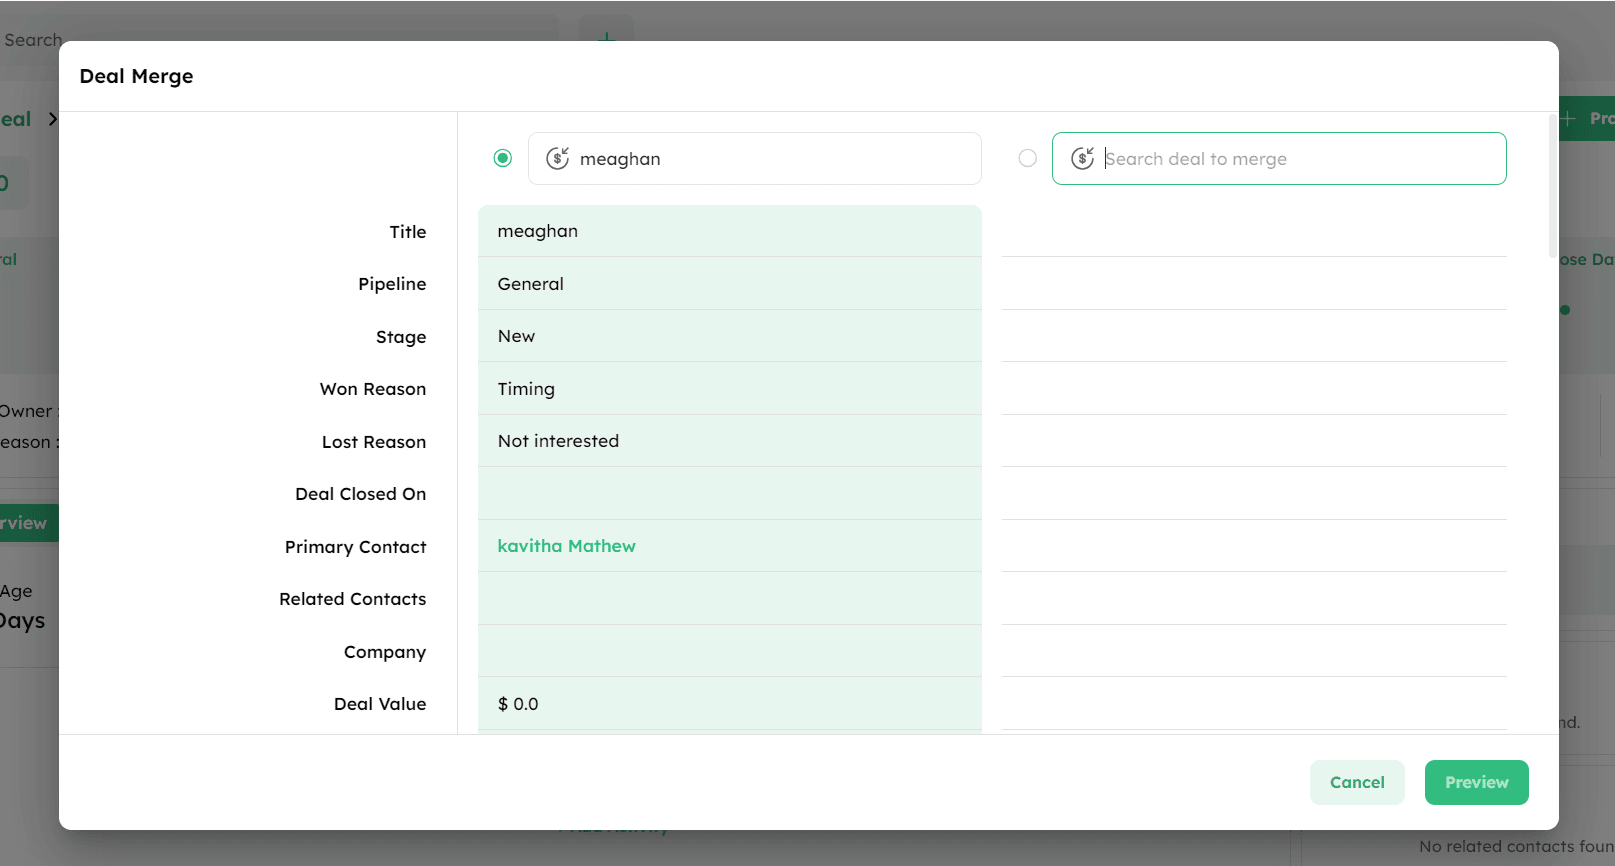The height and width of the screenshot is (866, 1615).
Task: Open the kavitha Mathew primary contact link
Action: (566, 546)
